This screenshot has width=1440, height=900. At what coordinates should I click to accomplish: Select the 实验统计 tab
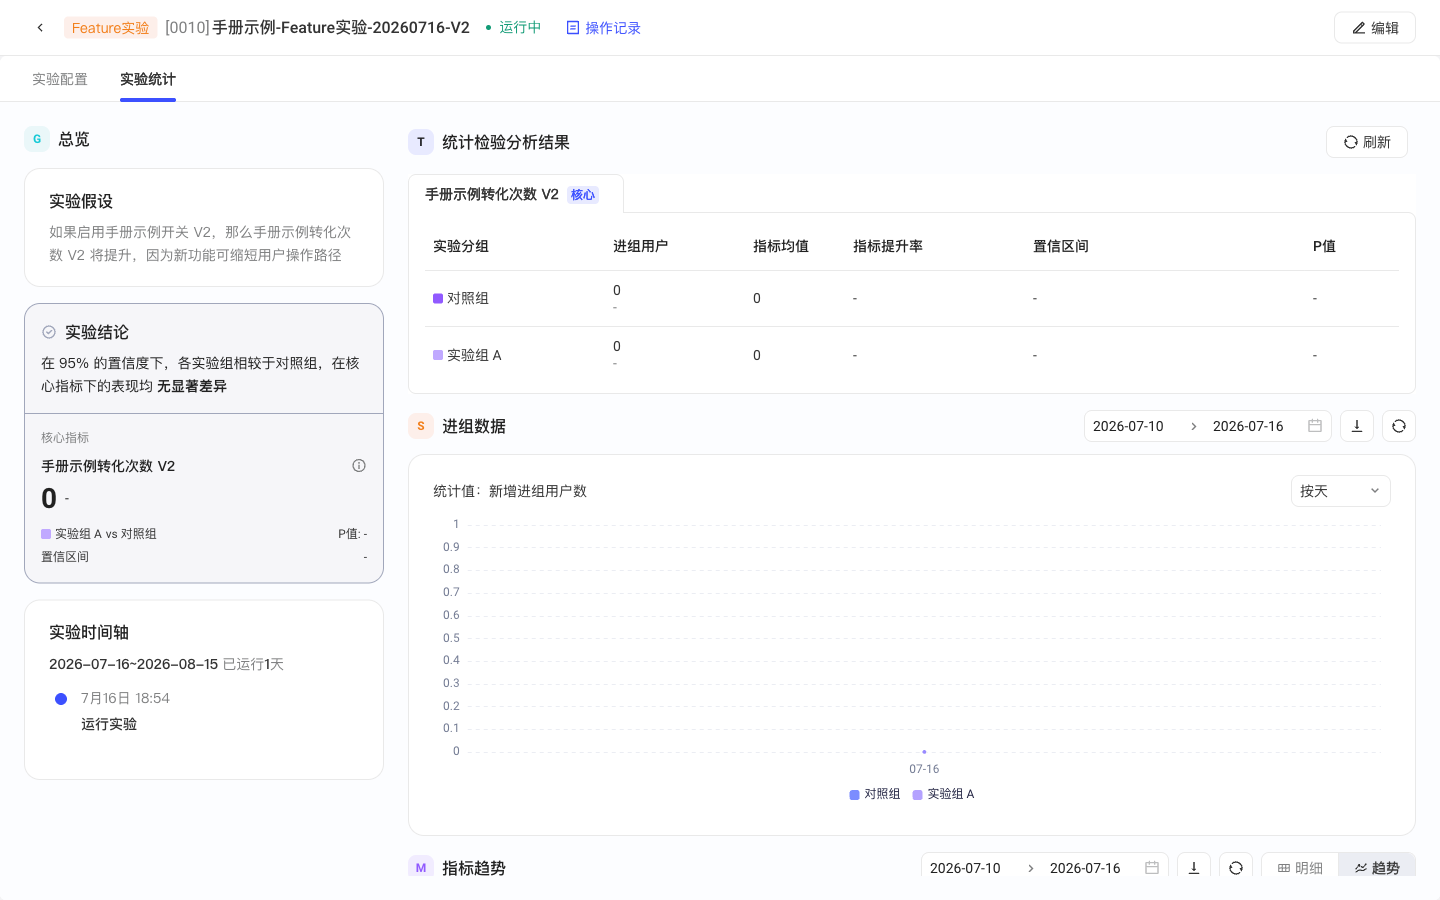tap(148, 79)
